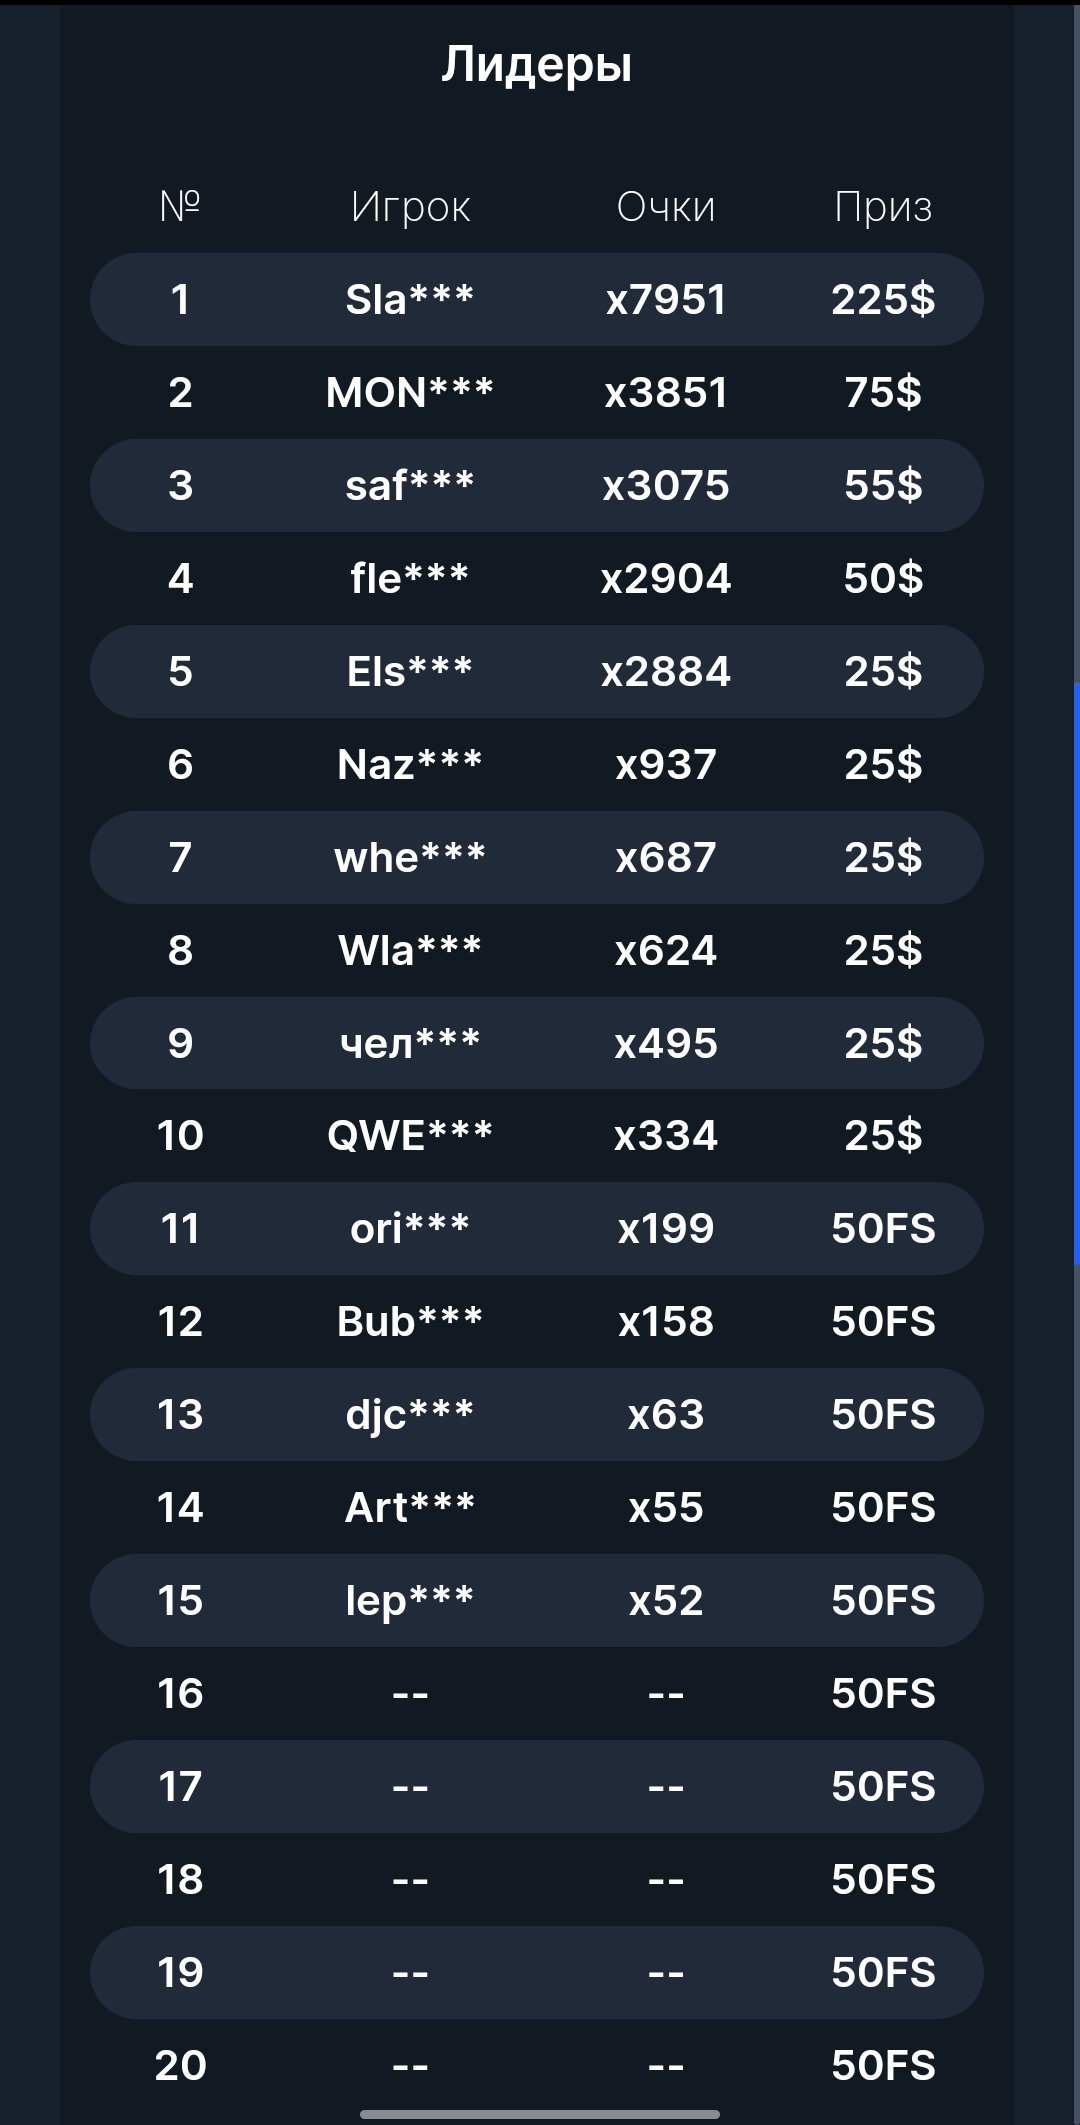Tap the Лидеры heading
Image resolution: width=1080 pixels, height=2125 pixels.
pyautogui.click(x=537, y=65)
